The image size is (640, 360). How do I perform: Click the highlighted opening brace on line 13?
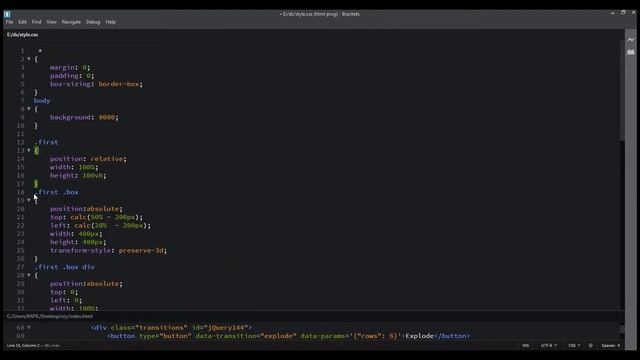point(36,151)
